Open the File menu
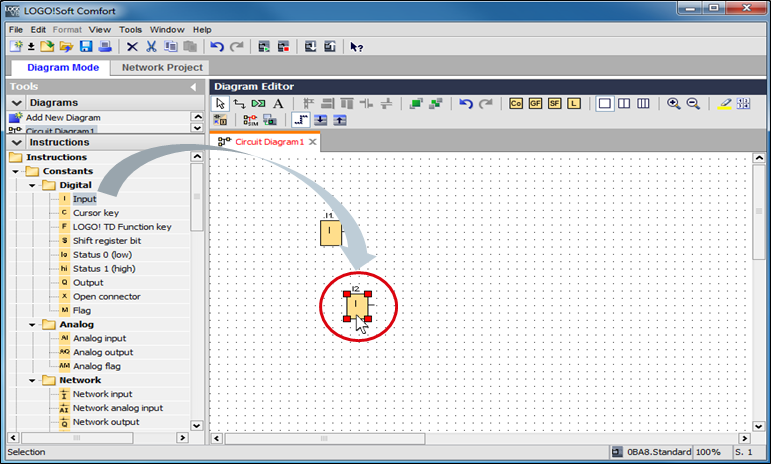771x464 pixels. click(x=16, y=29)
